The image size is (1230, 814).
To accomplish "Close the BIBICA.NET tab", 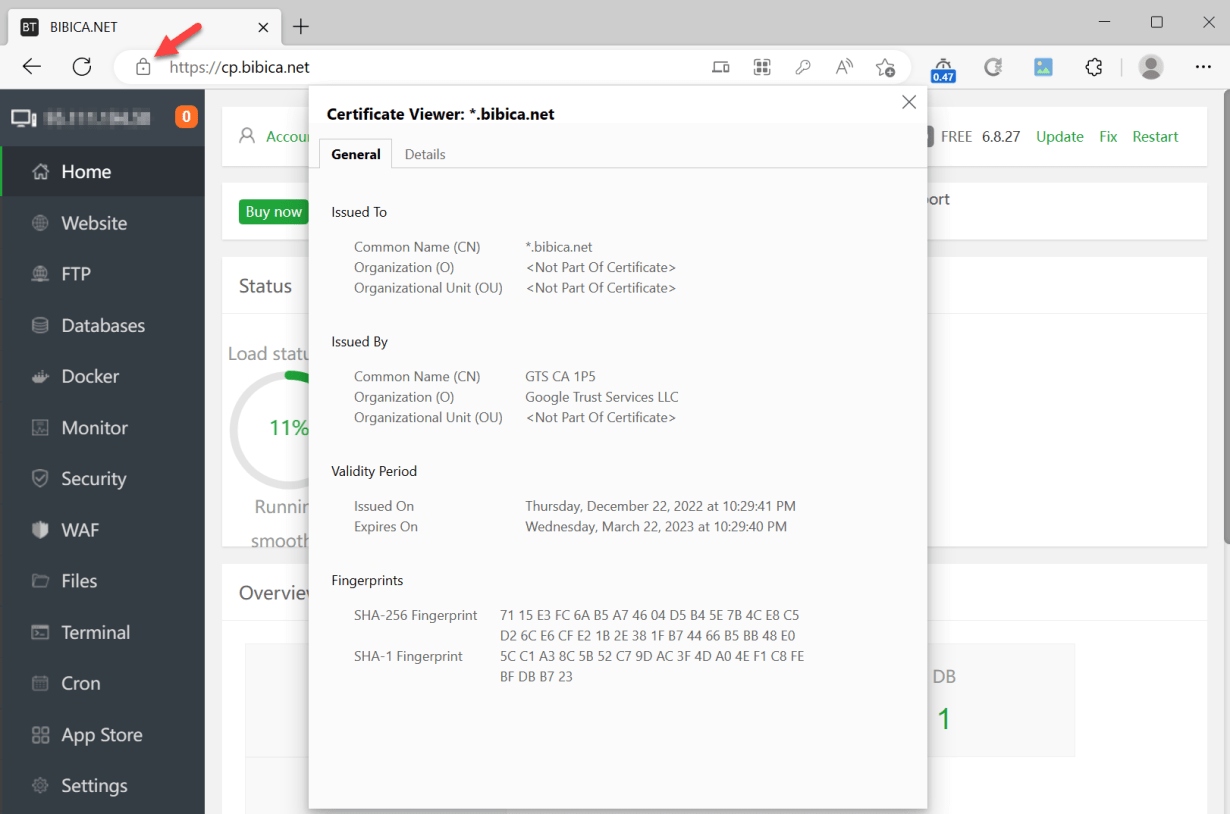I will [264, 27].
